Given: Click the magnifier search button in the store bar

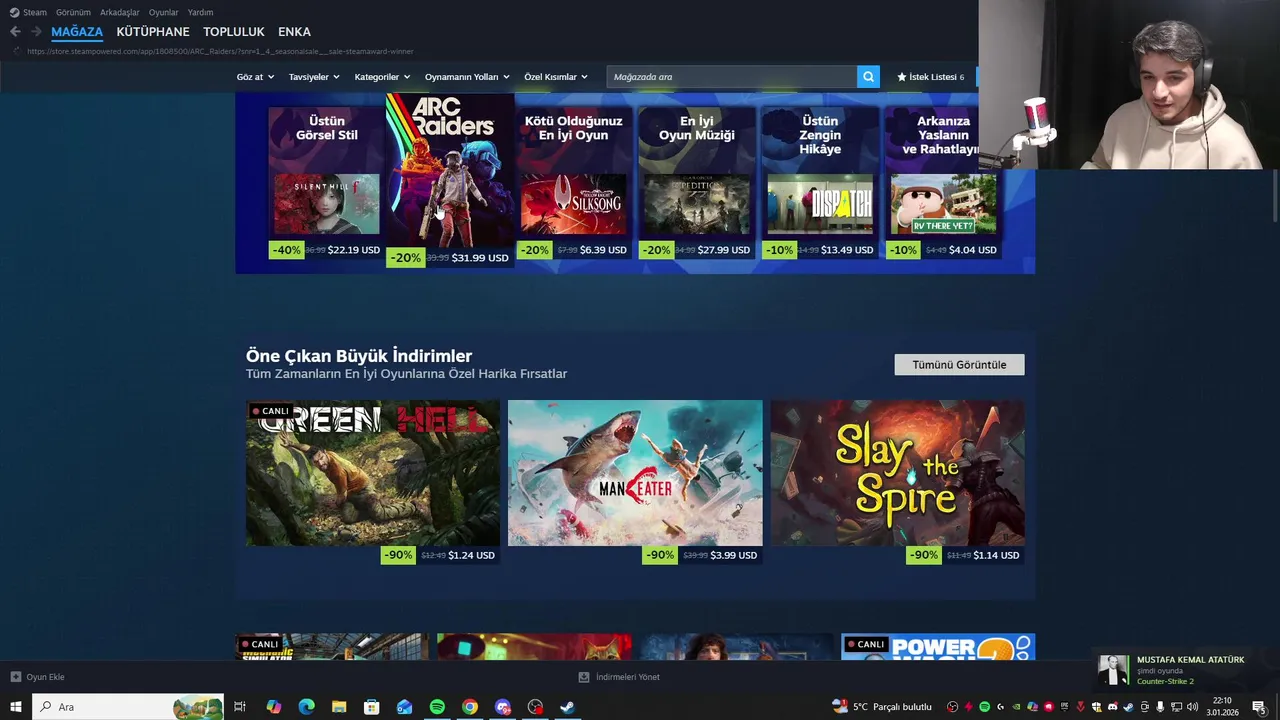Looking at the screenshot, I should [x=868, y=77].
